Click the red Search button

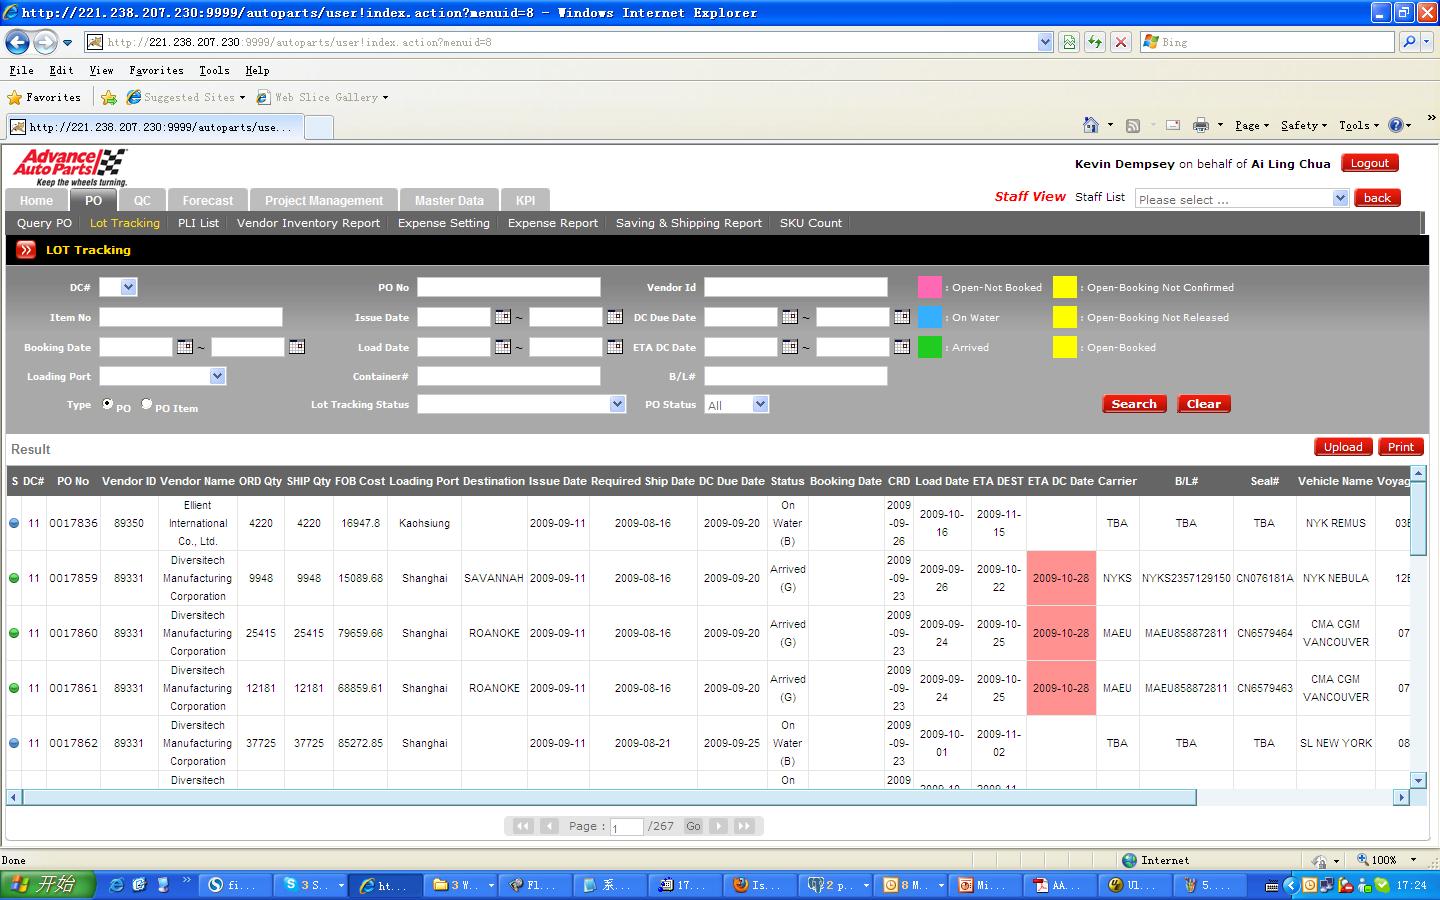1134,404
